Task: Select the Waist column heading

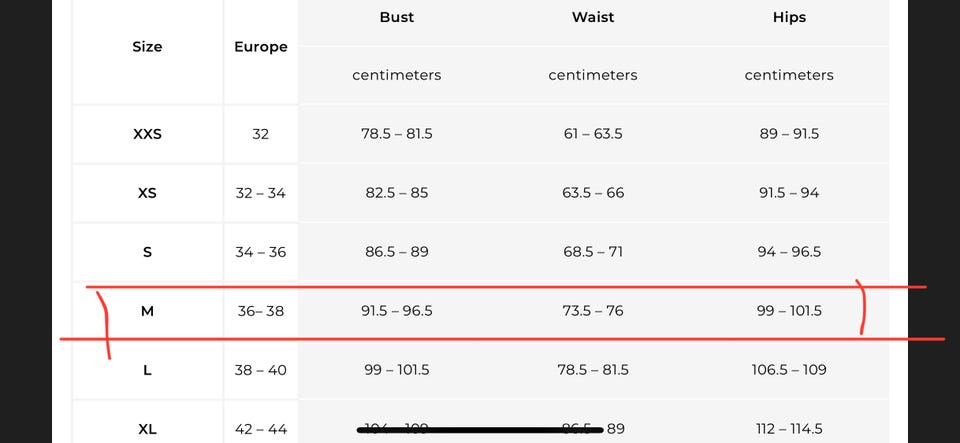Action: pos(593,17)
